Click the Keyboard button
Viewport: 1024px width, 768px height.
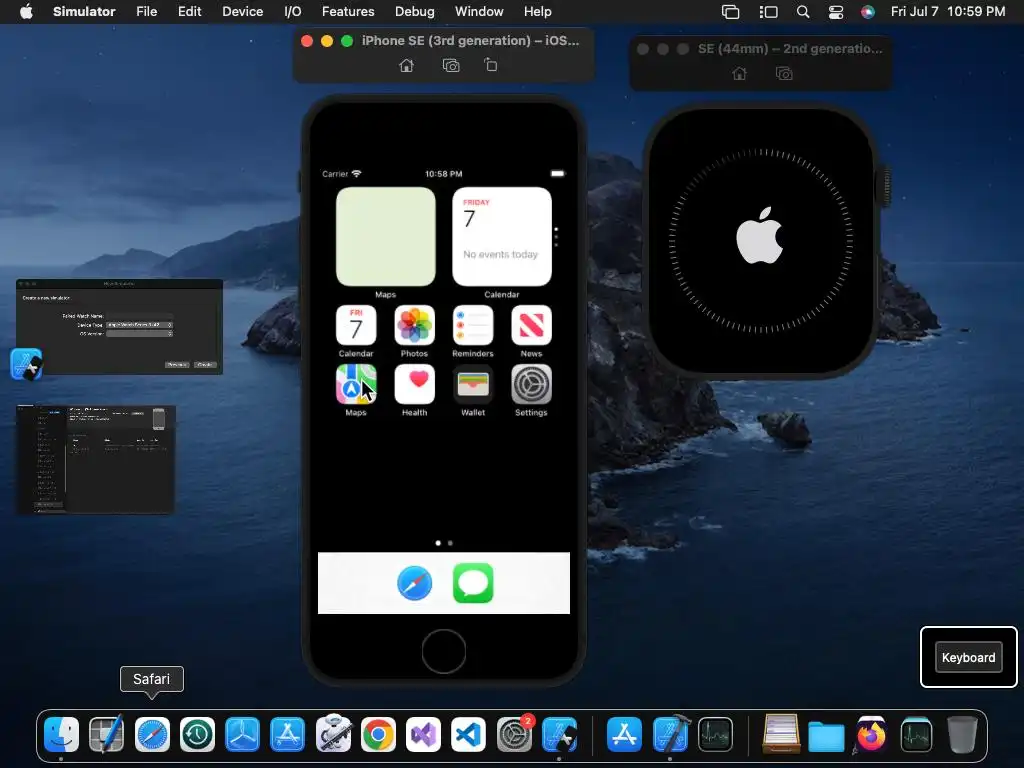tap(968, 658)
